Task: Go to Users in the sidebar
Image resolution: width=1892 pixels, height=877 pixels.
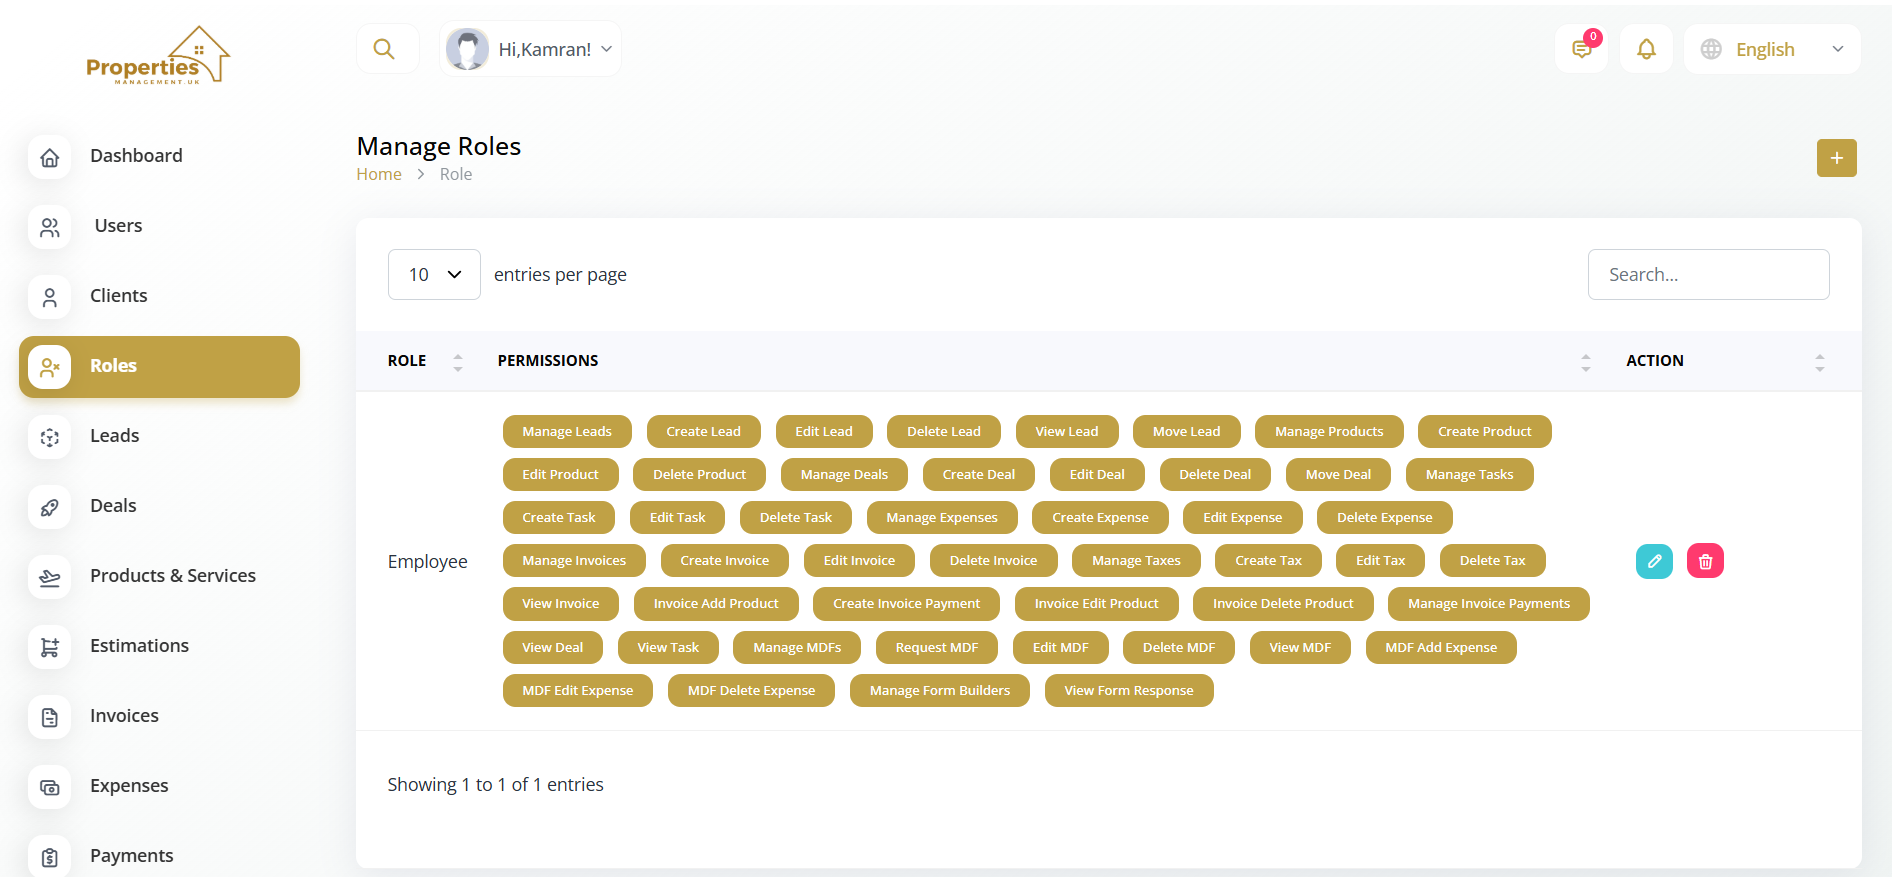Action: [118, 226]
